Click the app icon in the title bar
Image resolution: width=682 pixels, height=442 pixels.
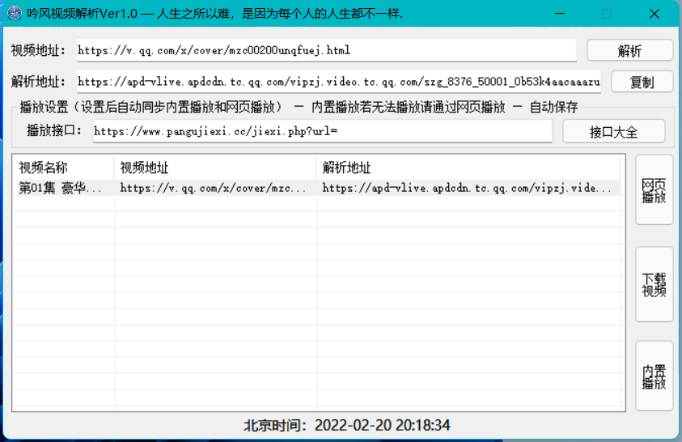(14, 15)
